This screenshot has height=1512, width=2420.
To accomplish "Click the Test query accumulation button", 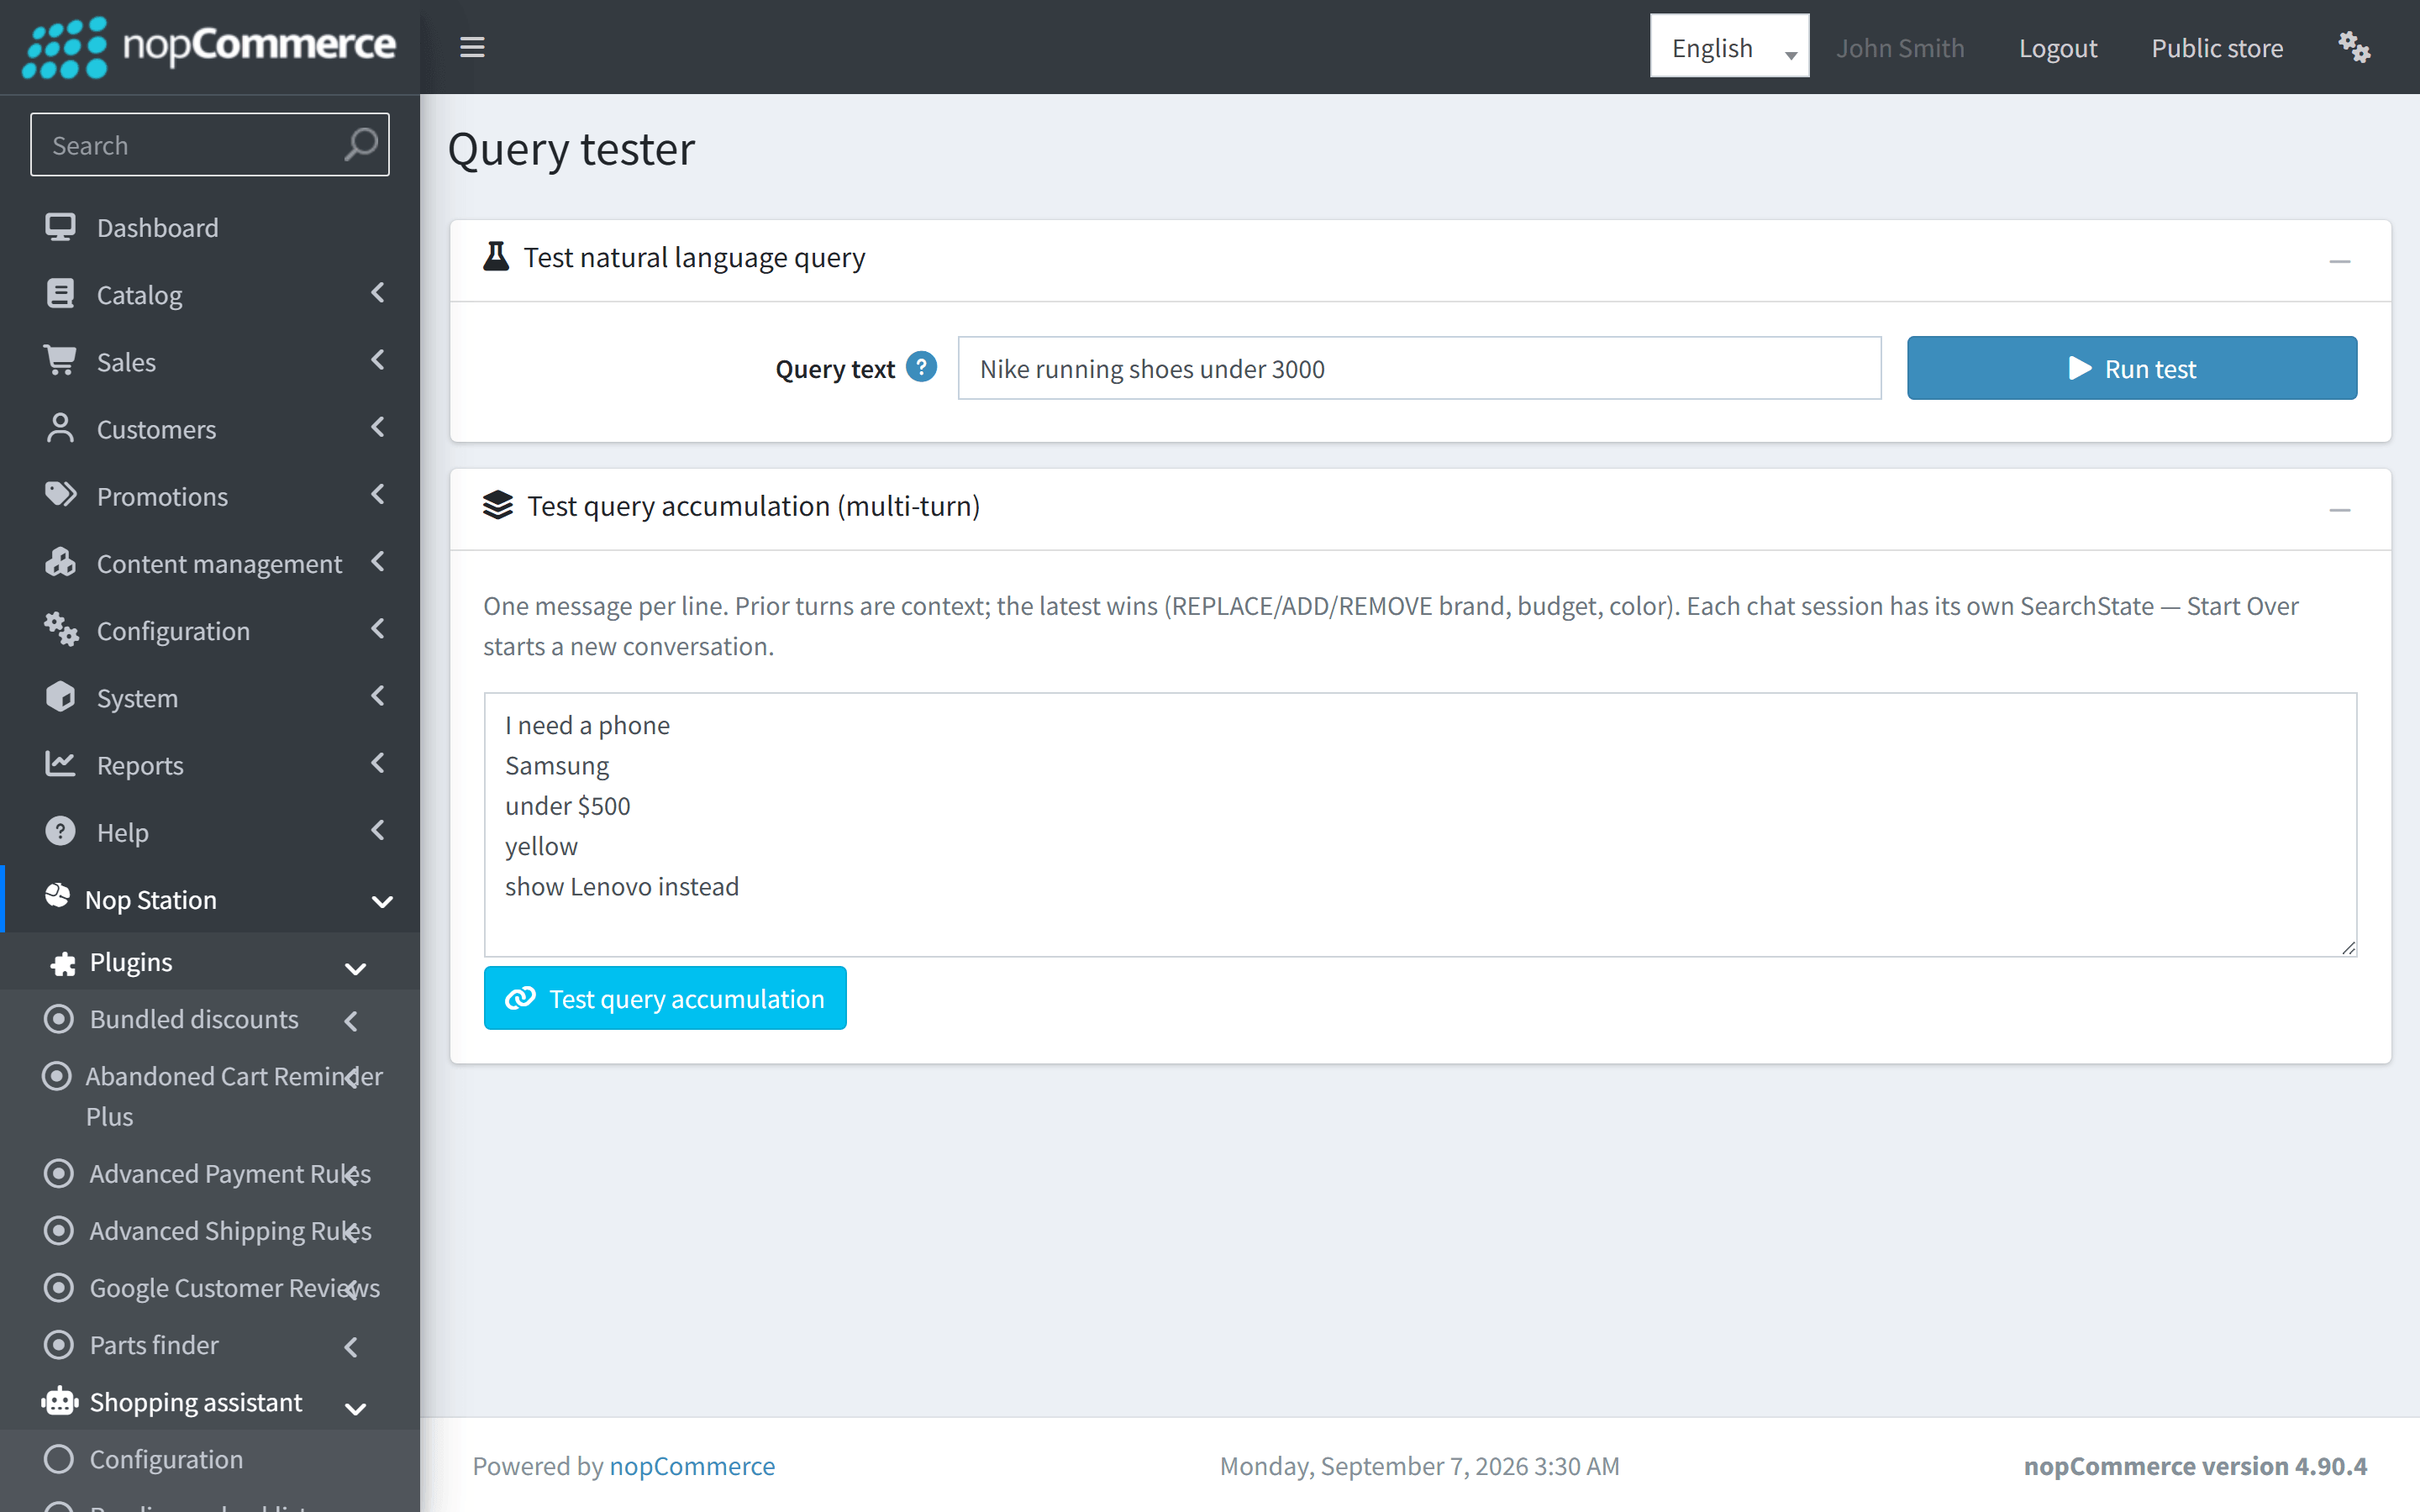I will [665, 998].
